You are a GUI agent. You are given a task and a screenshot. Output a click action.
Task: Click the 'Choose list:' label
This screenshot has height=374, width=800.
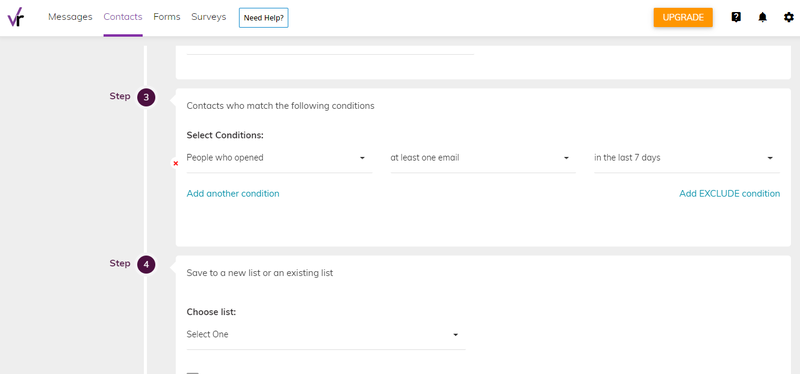pos(211,312)
